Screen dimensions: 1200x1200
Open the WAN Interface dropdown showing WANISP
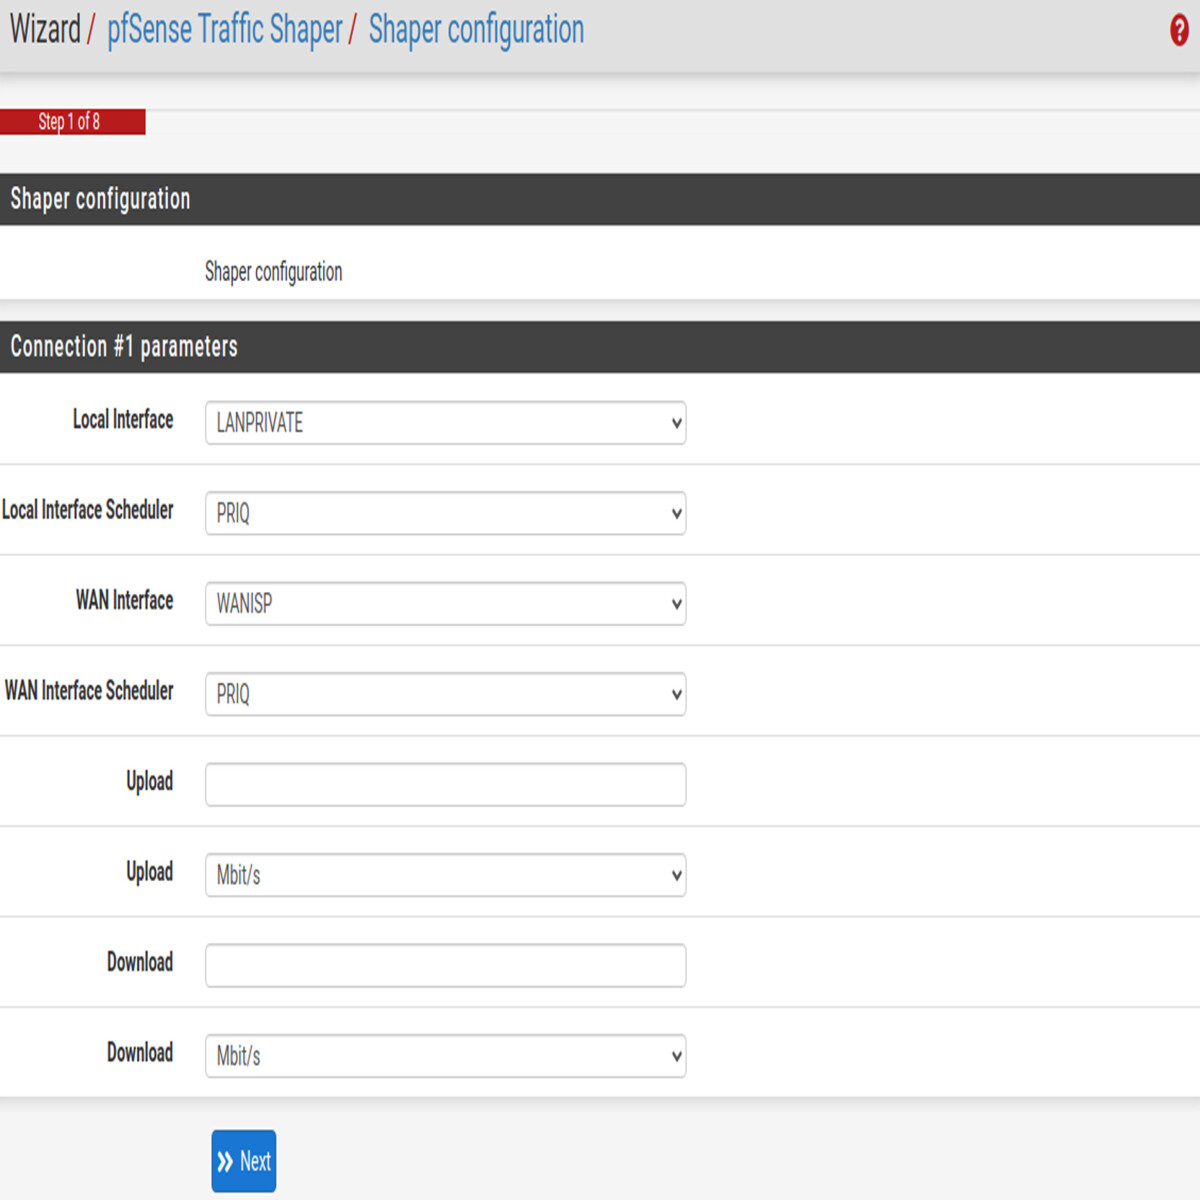445,604
